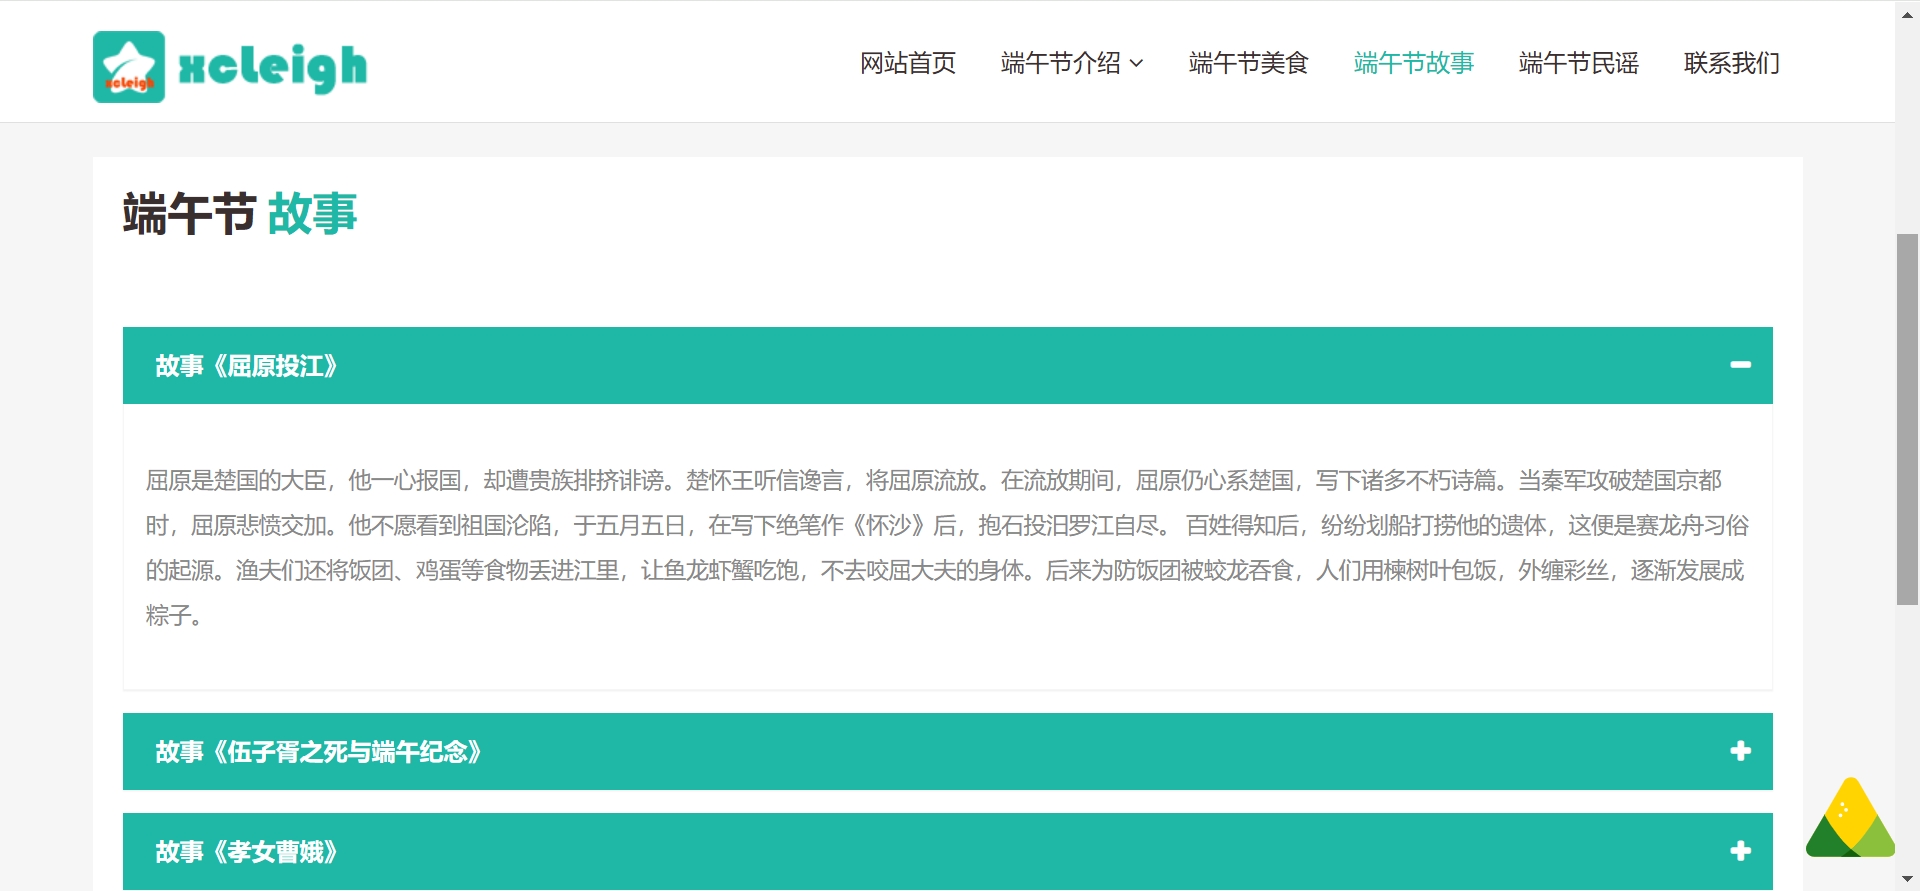Click the 端午节 故事 page heading
Viewport: 1920px width, 891px height.
coord(240,214)
